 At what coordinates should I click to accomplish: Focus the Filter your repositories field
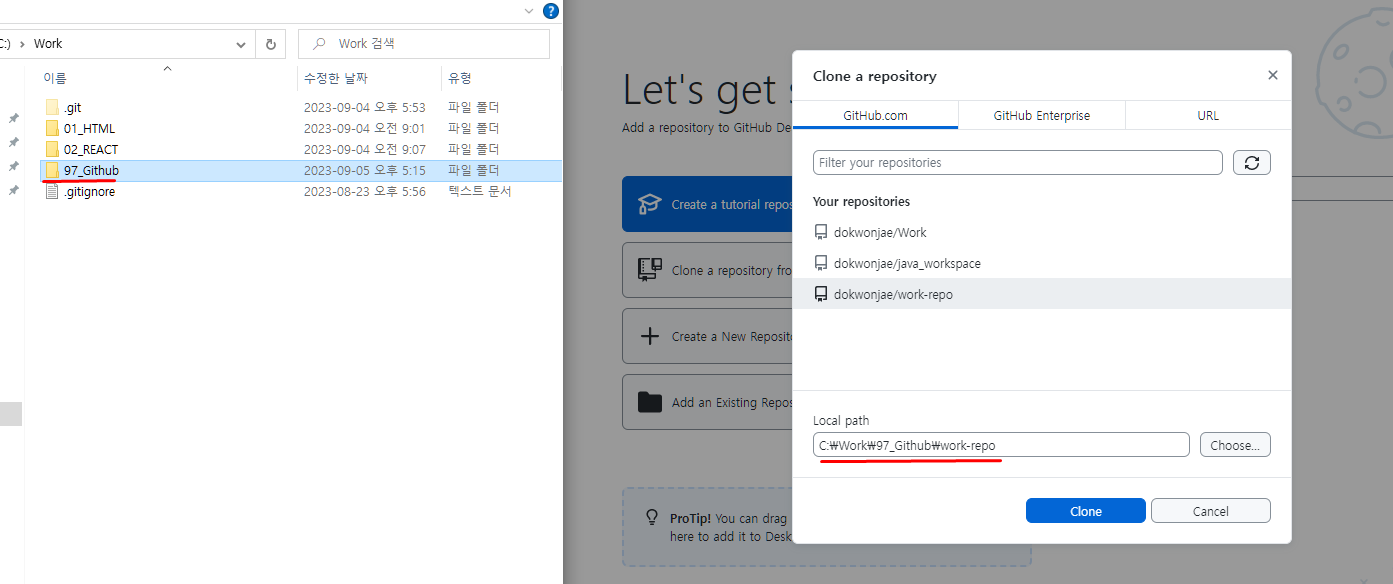pos(1018,163)
